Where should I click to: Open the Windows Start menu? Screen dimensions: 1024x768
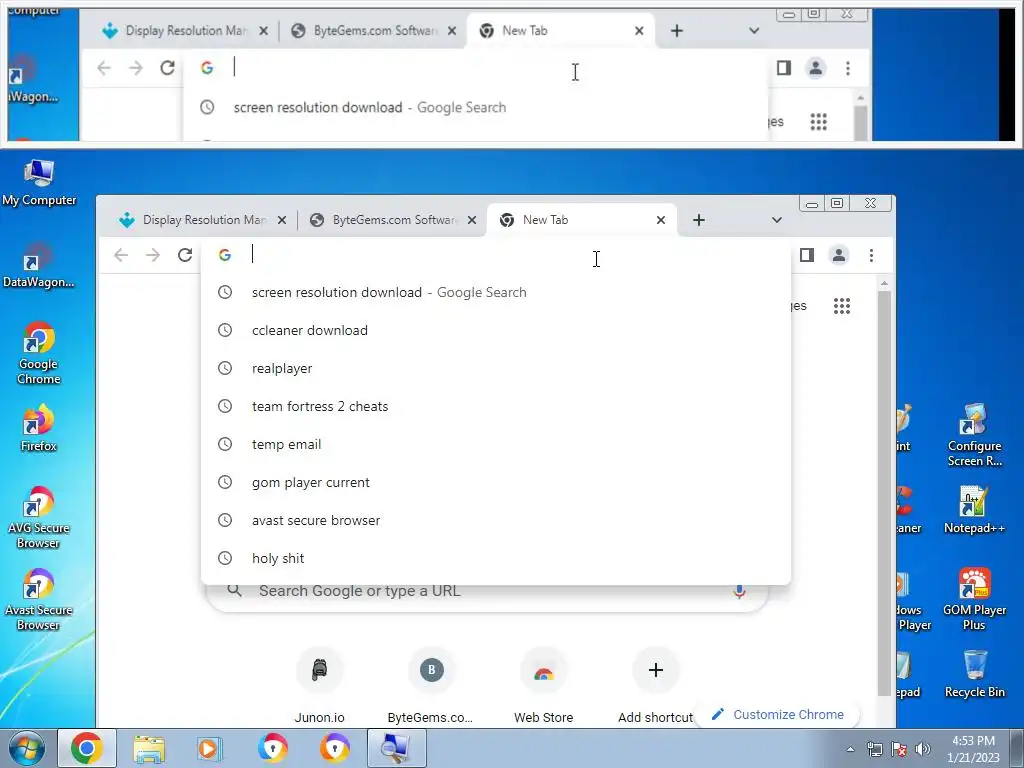(x=26, y=748)
